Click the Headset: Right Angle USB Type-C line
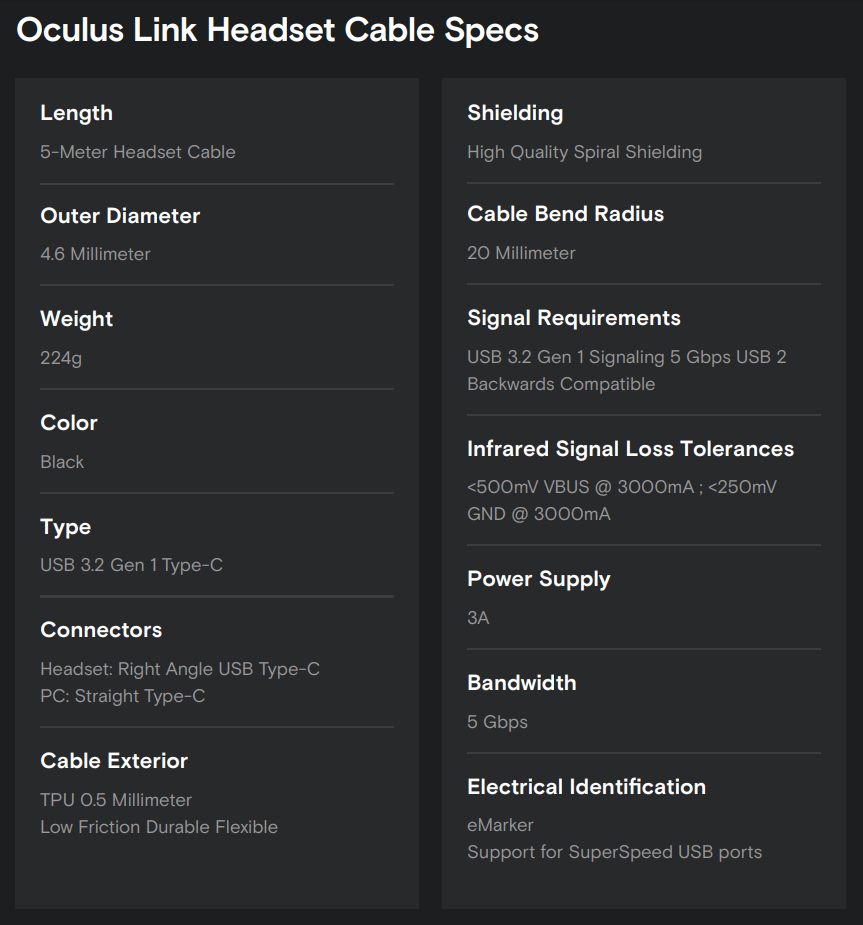Viewport: 863px width, 925px height. coord(180,669)
